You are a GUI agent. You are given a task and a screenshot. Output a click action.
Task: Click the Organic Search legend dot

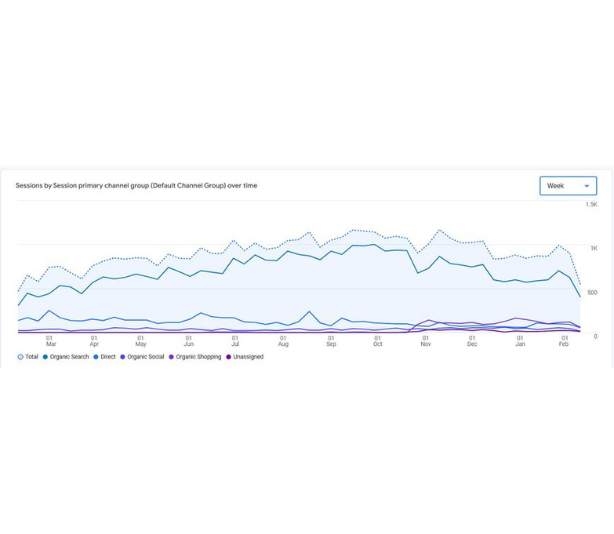click(x=46, y=357)
